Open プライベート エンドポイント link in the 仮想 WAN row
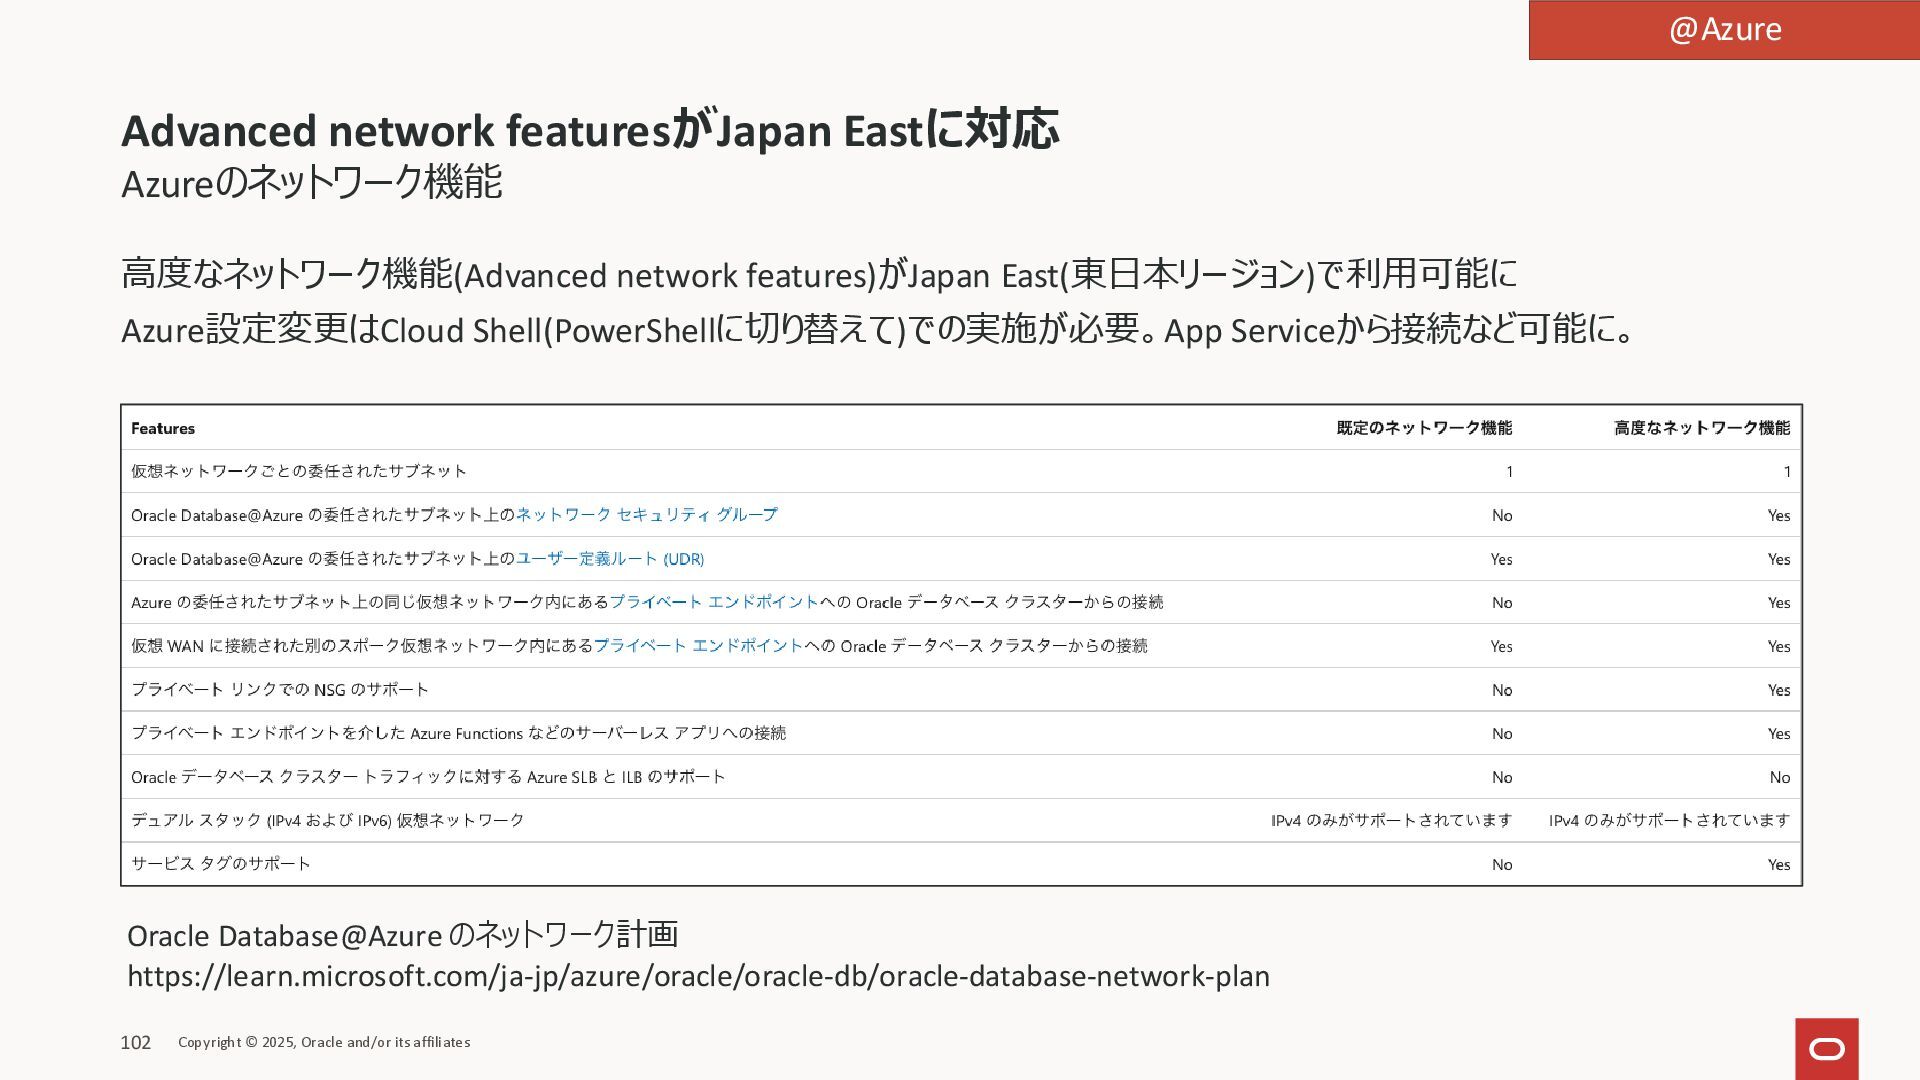The width and height of the screenshot is (1920, 1080). [x=698, y=645]
